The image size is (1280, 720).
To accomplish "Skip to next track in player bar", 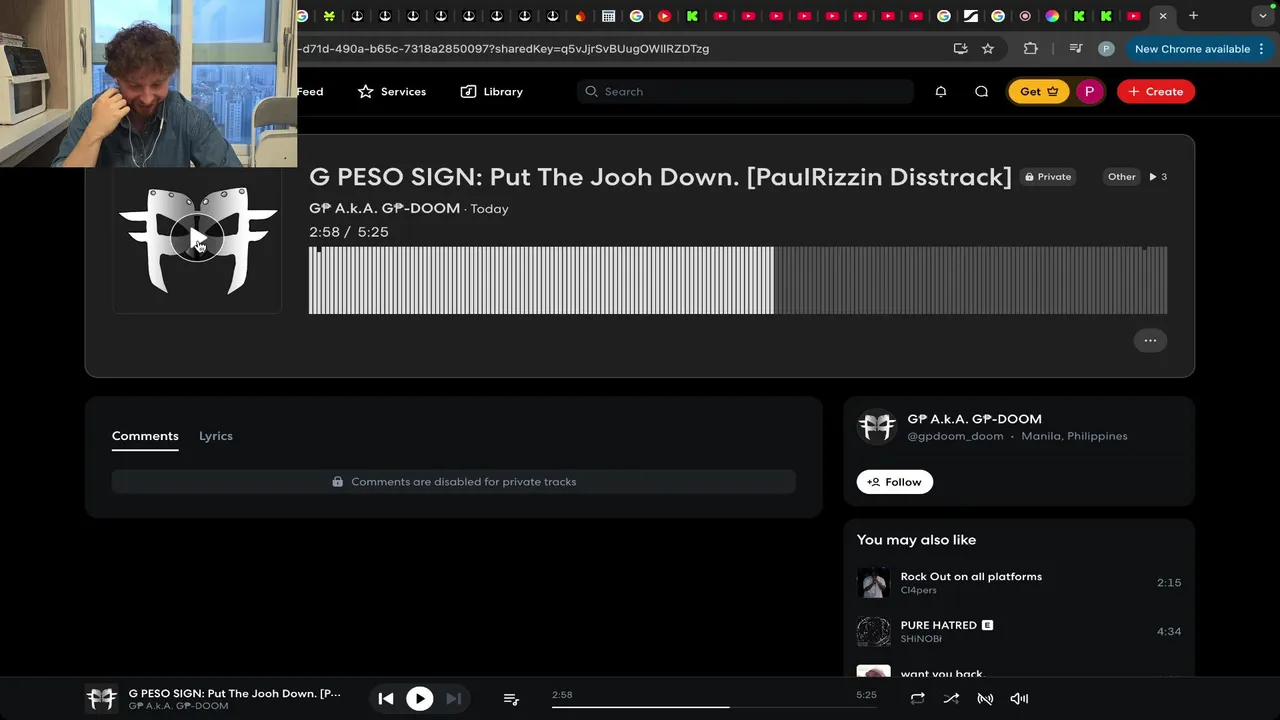I will pos(453,699).
